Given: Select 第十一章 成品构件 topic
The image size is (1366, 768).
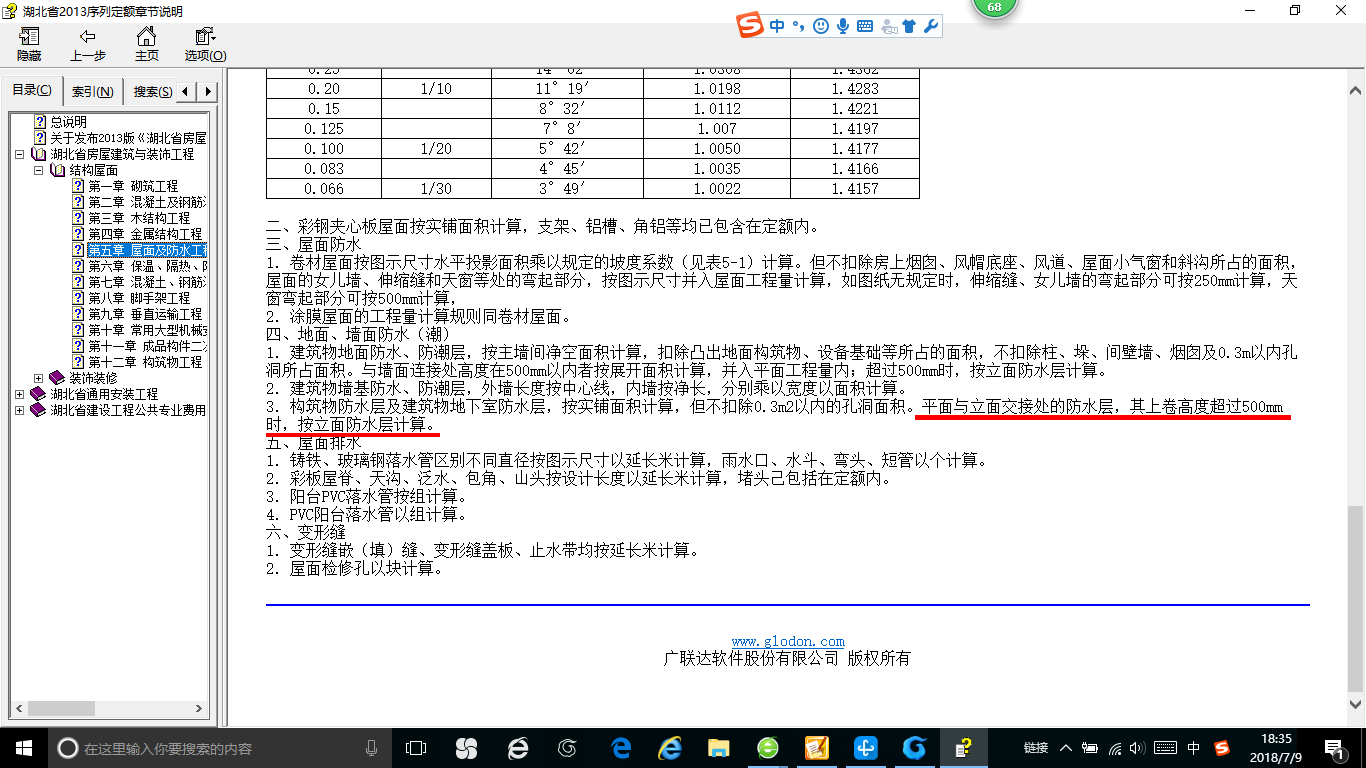Looking at the screenshot, I should pyautogui.click(x=147, y=346).
